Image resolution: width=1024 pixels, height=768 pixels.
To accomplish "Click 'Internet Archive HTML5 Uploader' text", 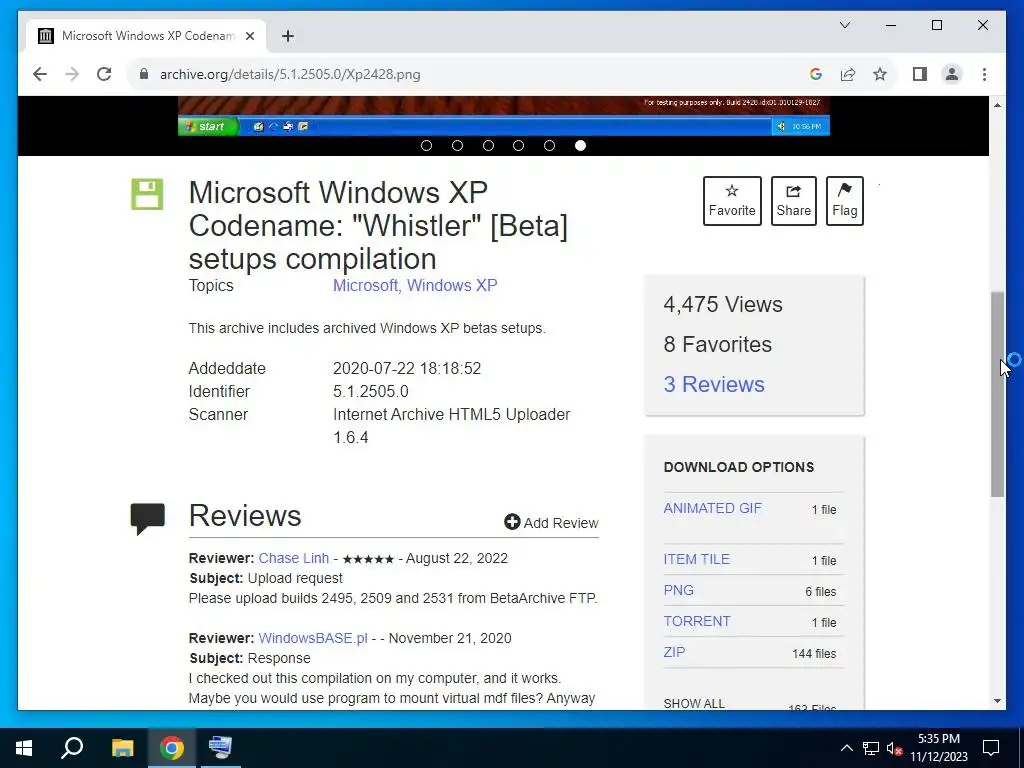I will coord(452,415).
